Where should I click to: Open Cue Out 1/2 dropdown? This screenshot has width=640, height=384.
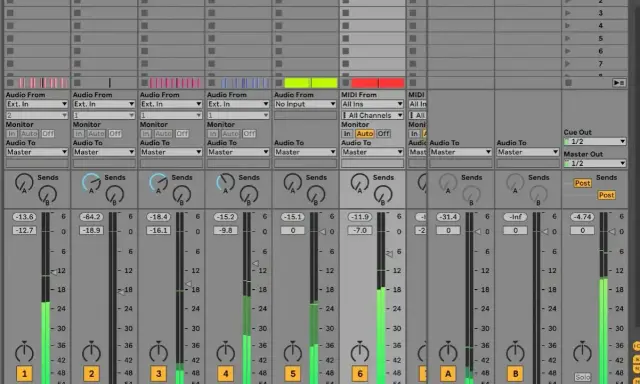(595, 142)
